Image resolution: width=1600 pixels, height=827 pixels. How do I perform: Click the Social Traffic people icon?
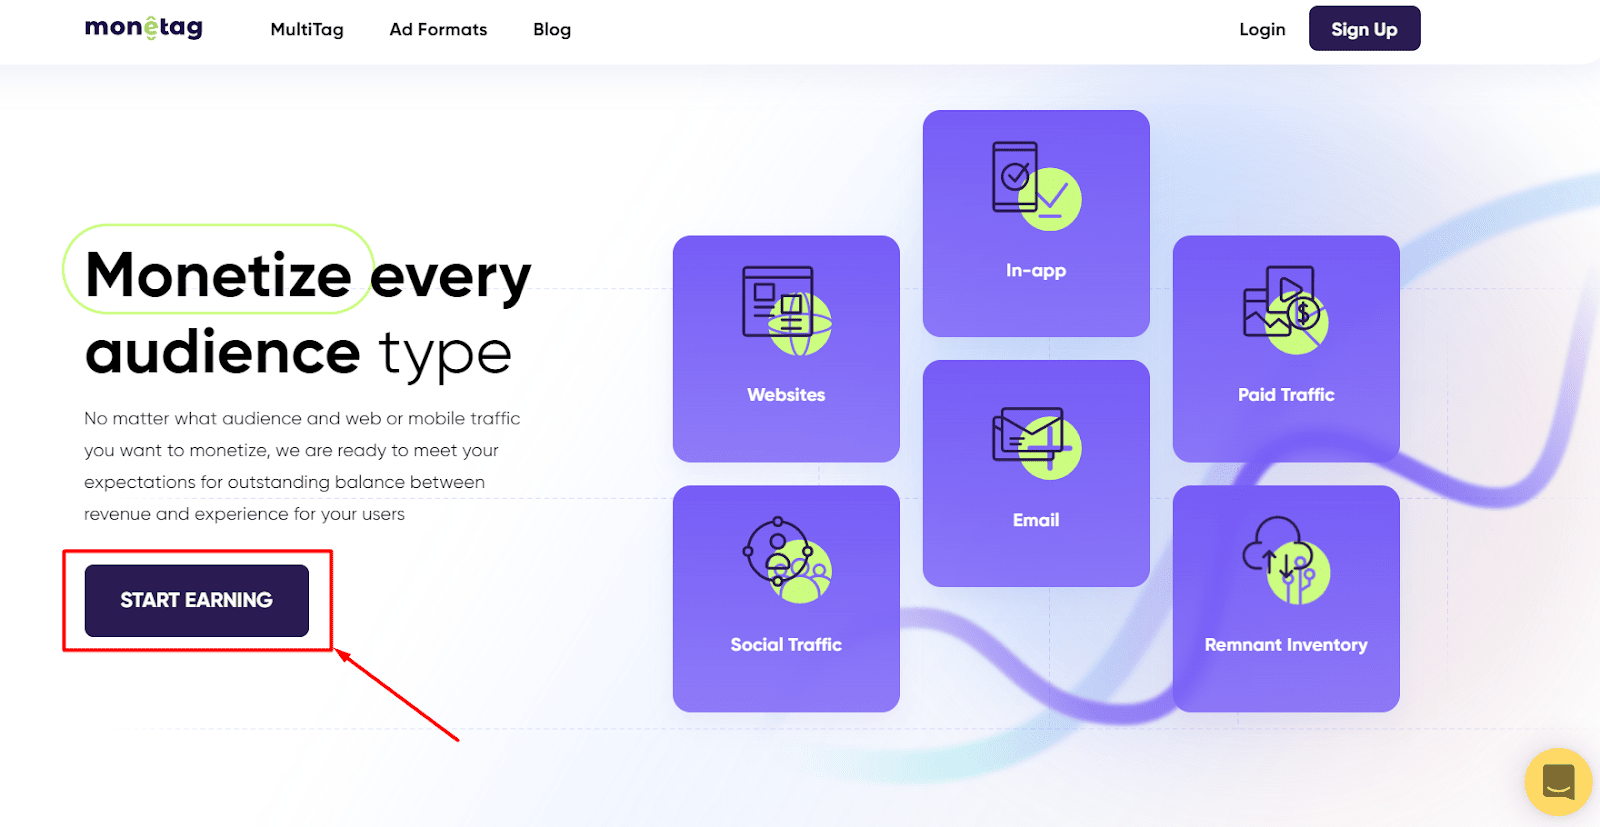[x=786, y=561]
